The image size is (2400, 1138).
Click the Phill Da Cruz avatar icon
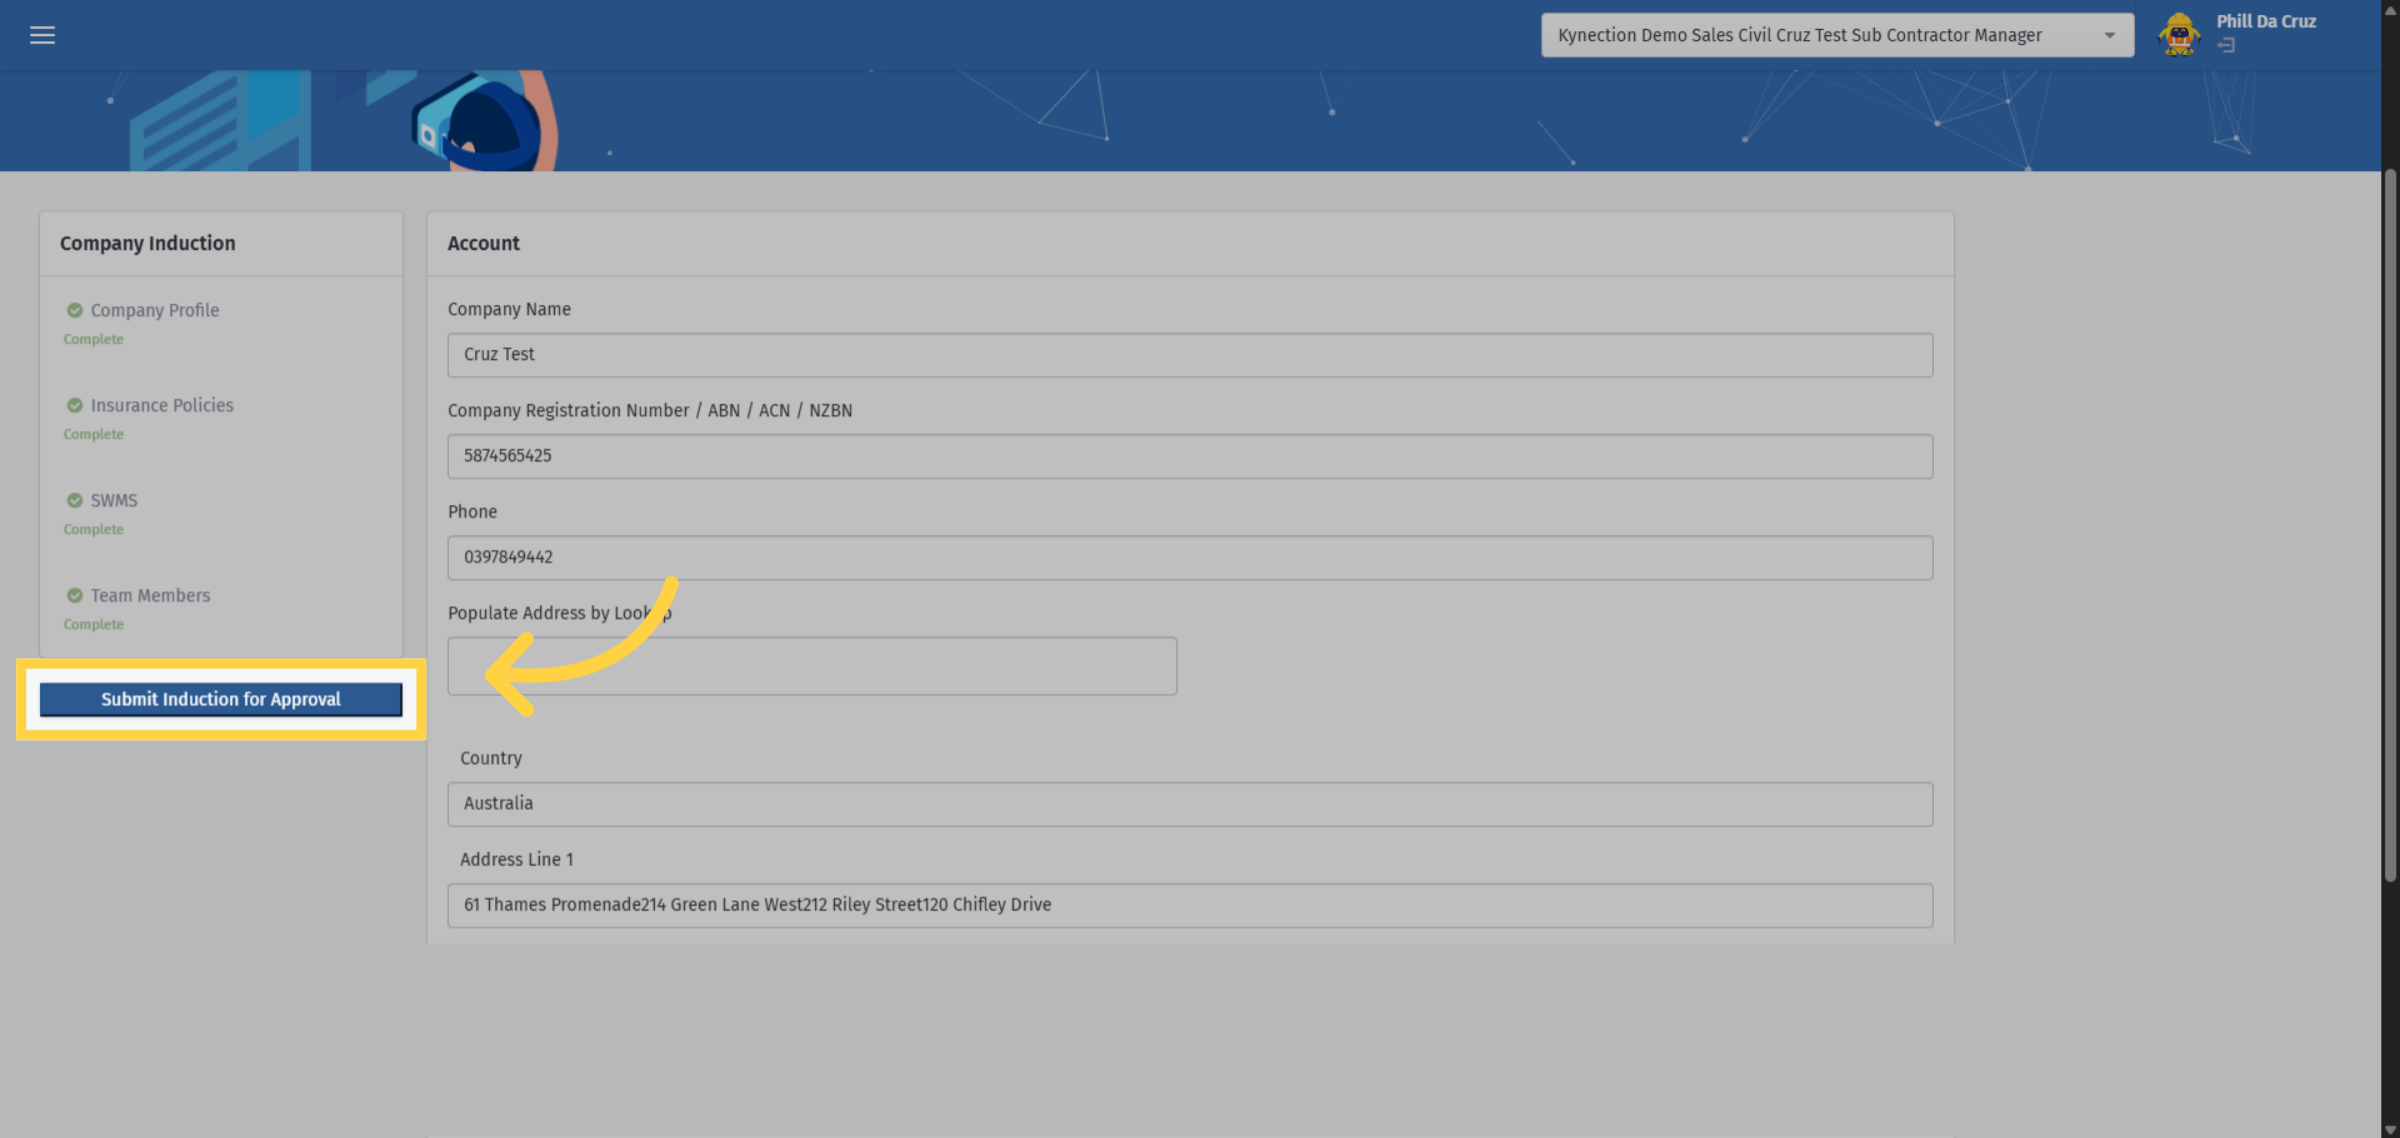pos(2179,35)
